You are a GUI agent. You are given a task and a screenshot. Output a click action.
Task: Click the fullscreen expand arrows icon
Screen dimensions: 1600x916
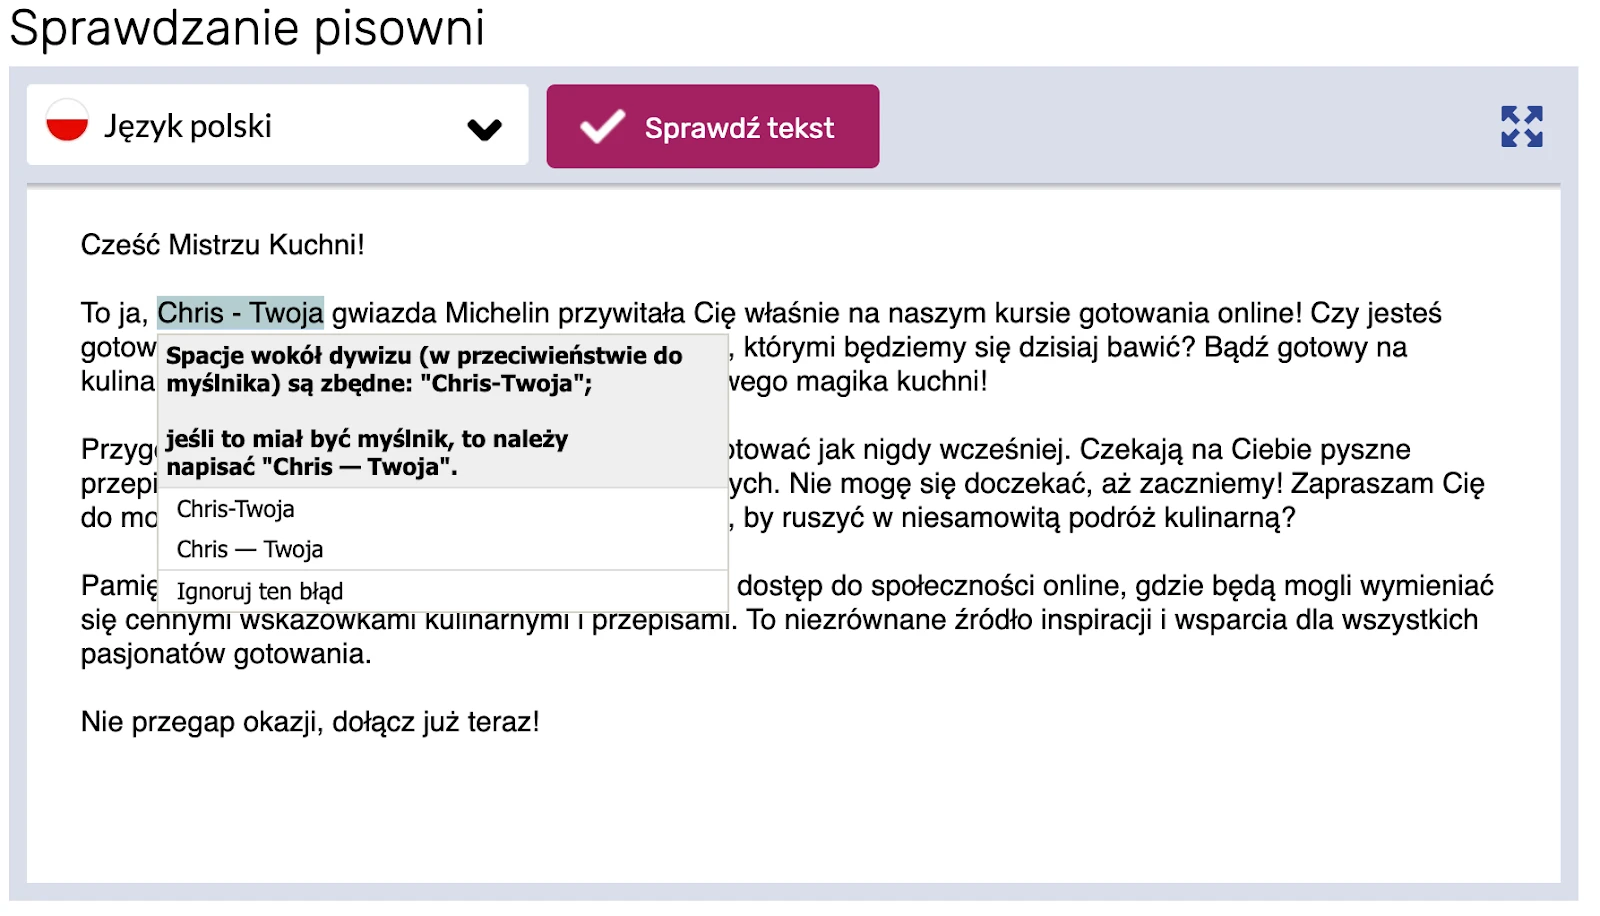coord(1521,127)
